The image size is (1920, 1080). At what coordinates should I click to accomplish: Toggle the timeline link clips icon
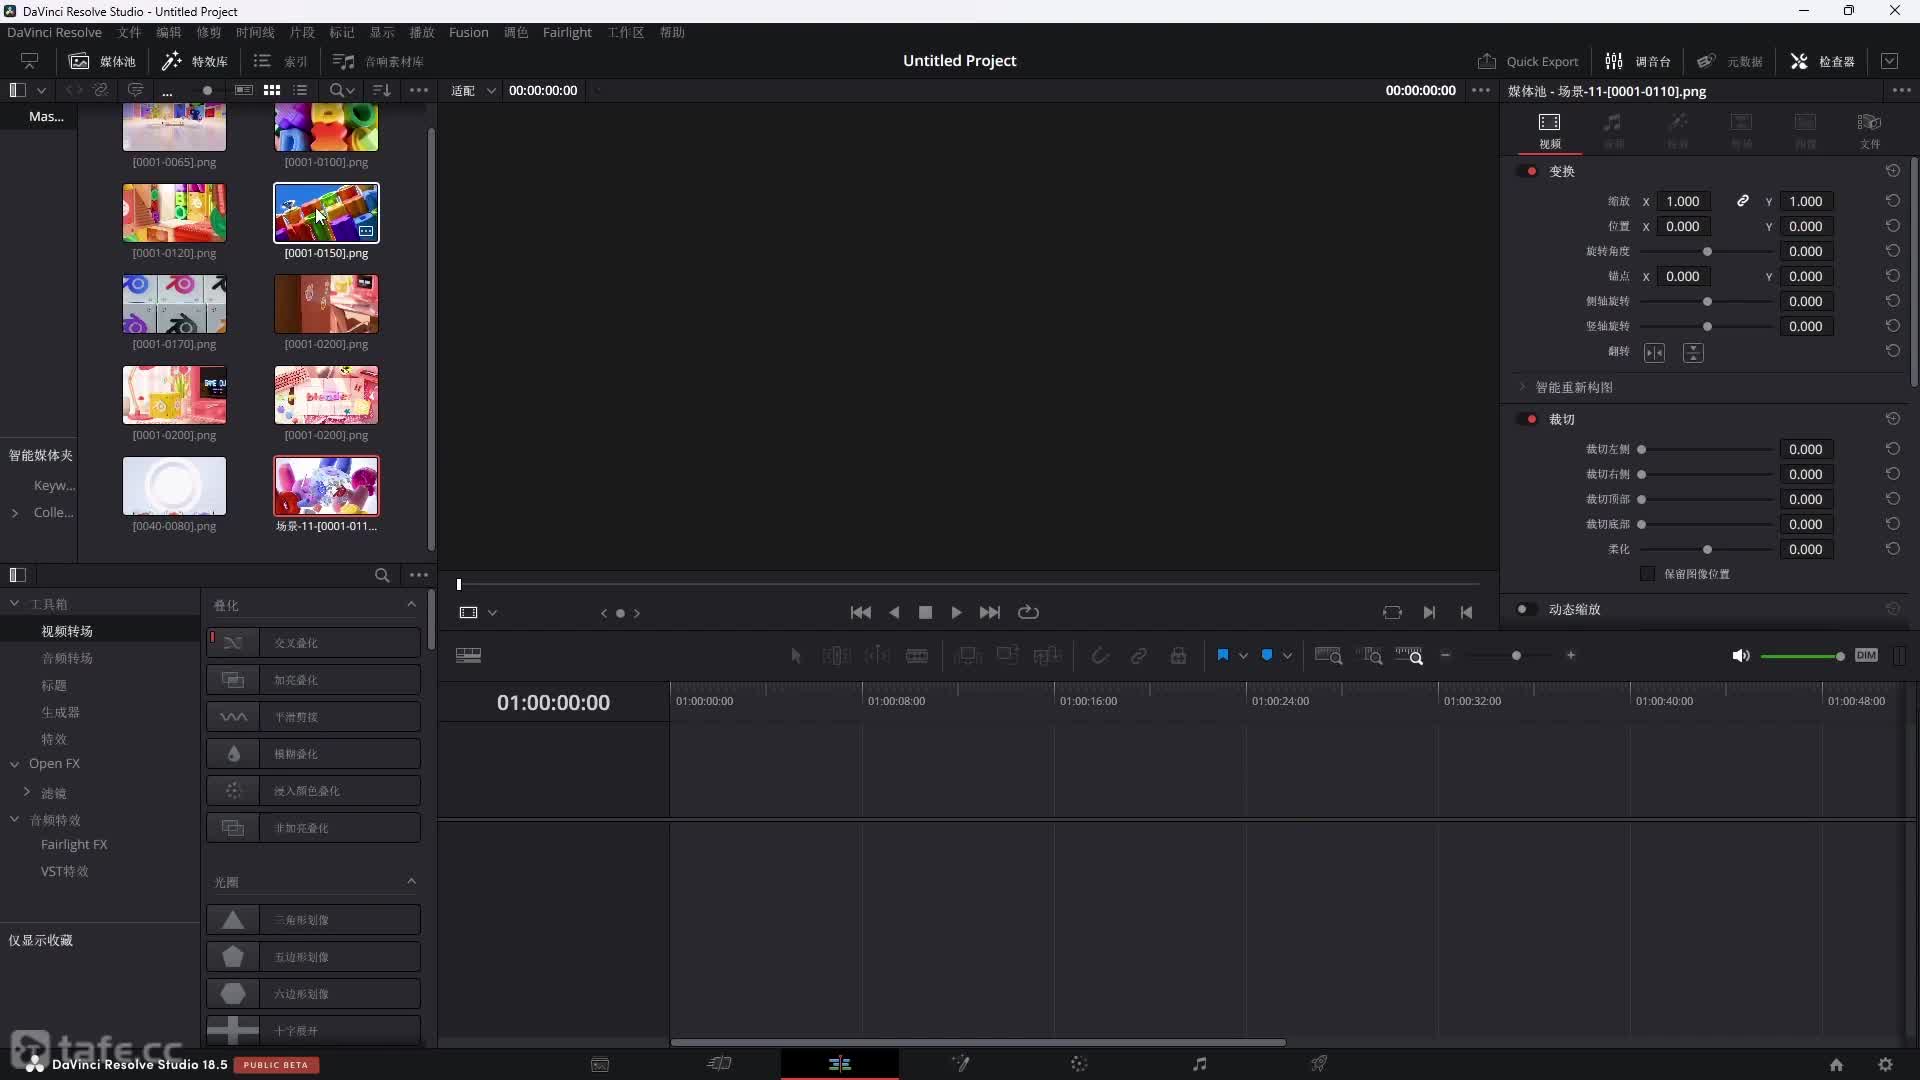1139,656
